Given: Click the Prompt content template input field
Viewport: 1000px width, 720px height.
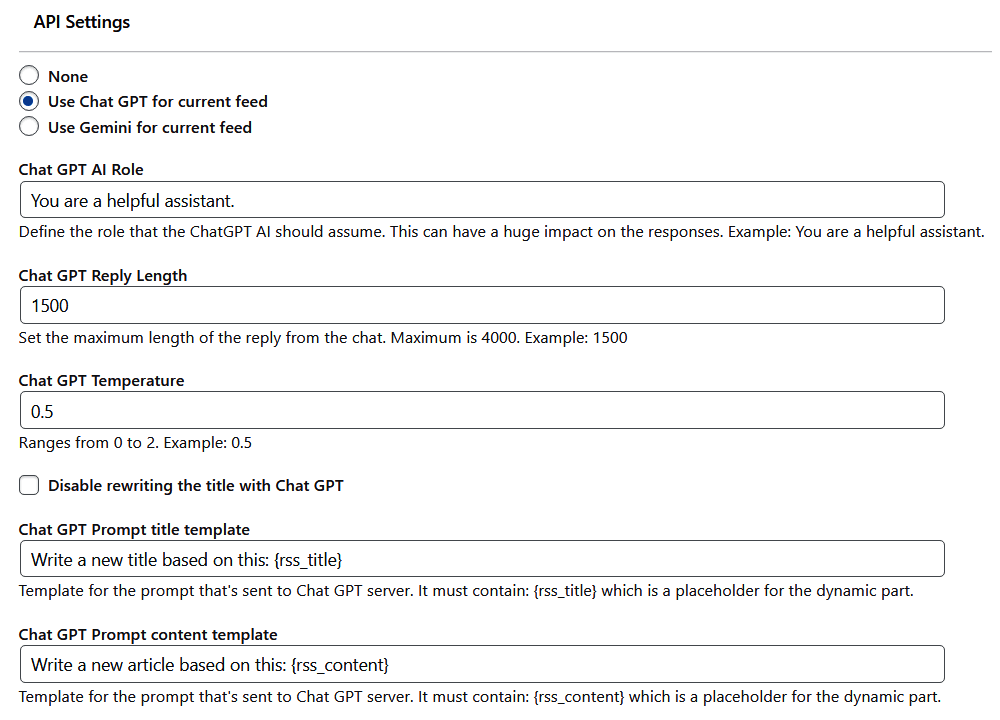Looking at the screenshot, I should click(482, 665).
